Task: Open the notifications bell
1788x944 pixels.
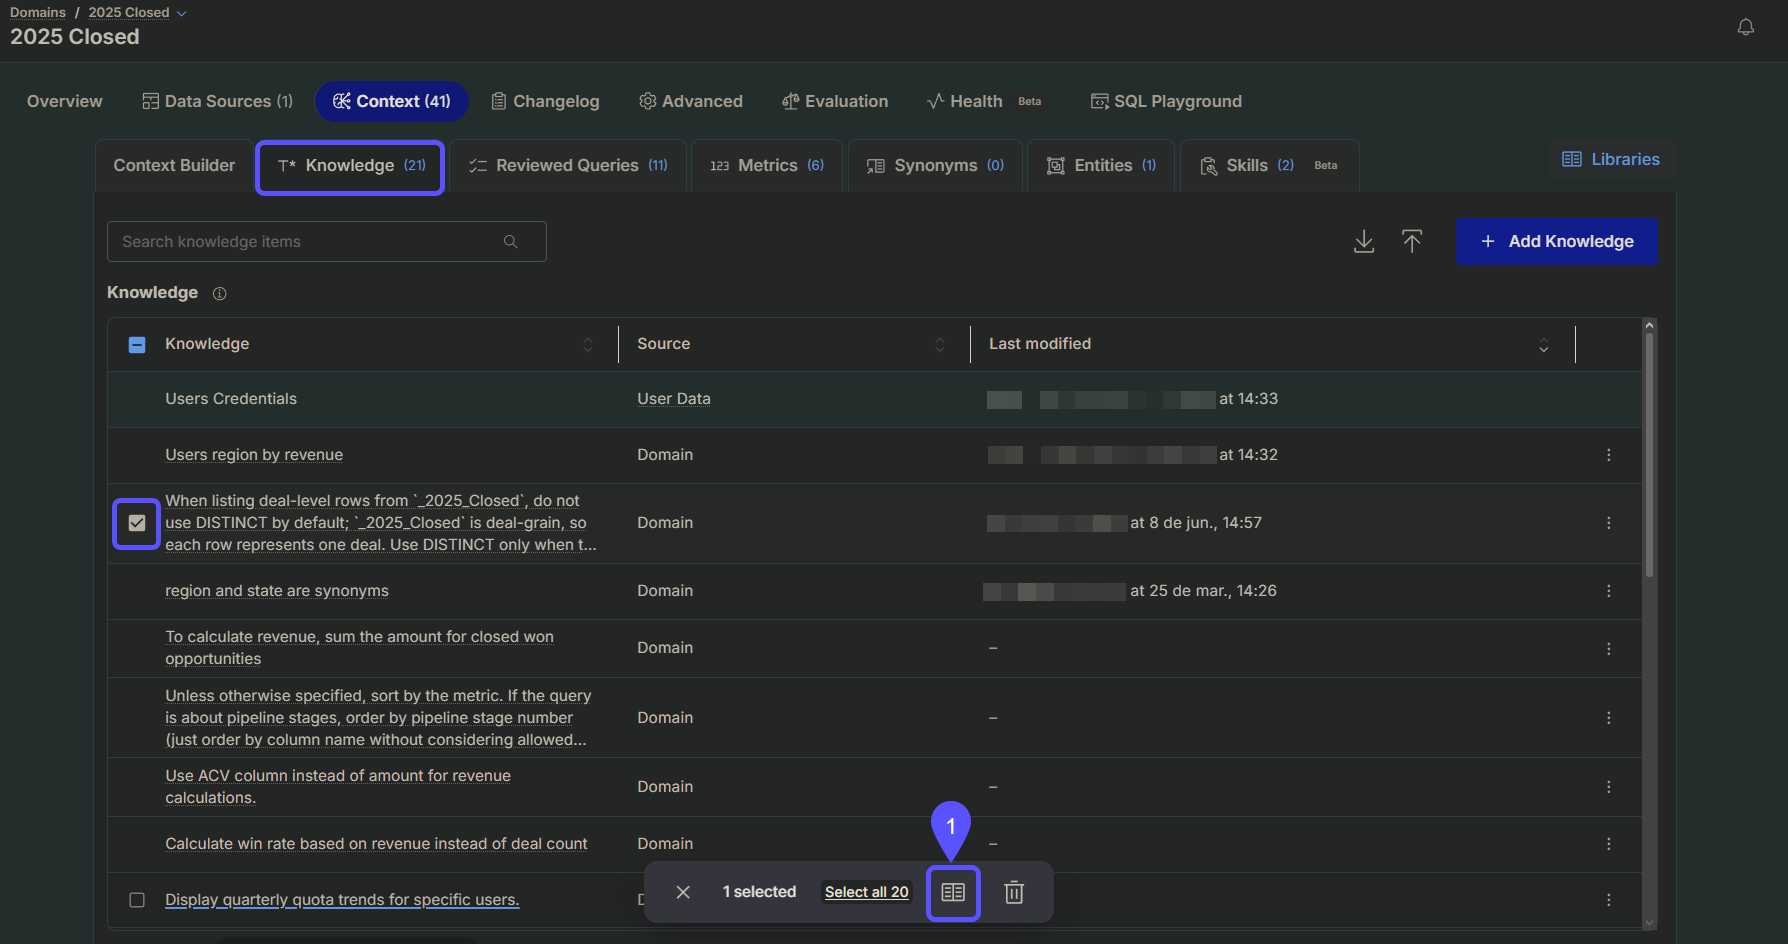Action: click(x=1745, y=28)
